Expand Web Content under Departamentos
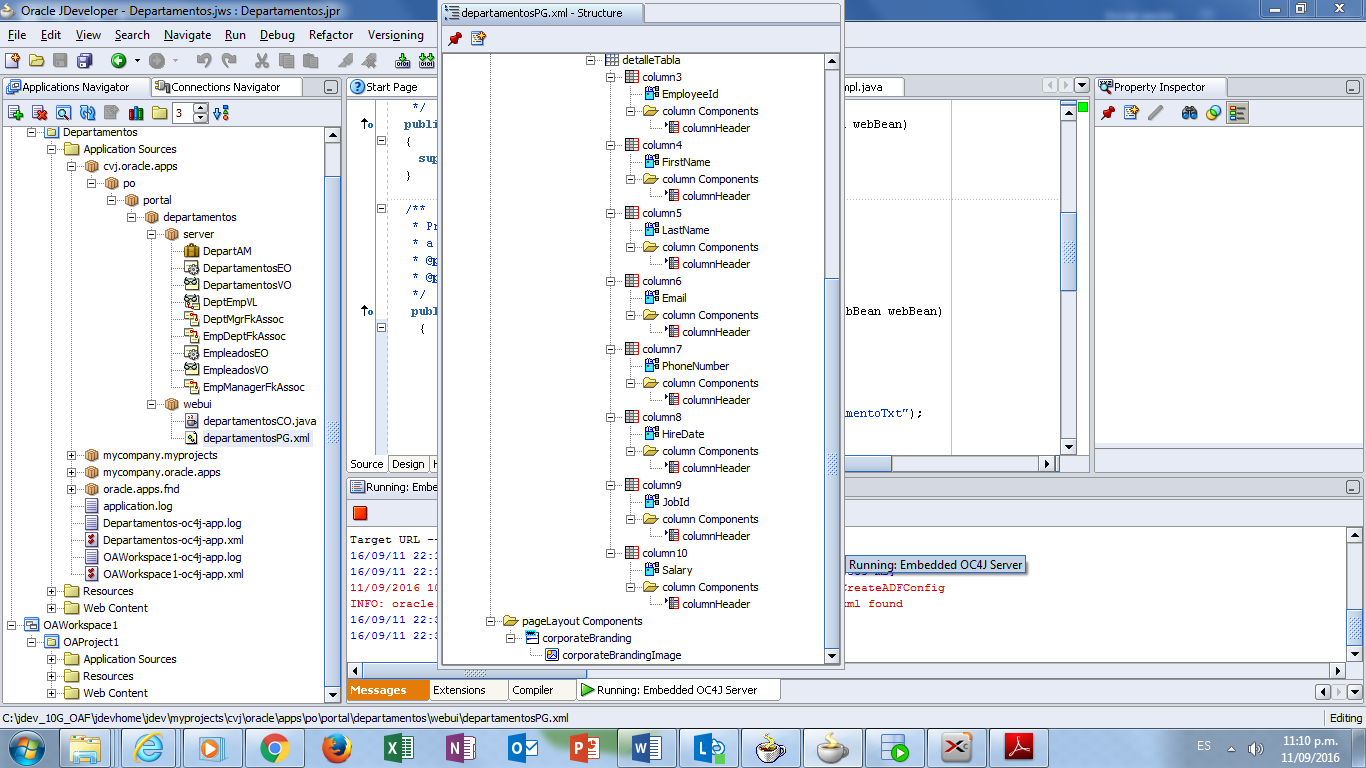The width and height of the screenshot is (1366, 768). [52, 609]
